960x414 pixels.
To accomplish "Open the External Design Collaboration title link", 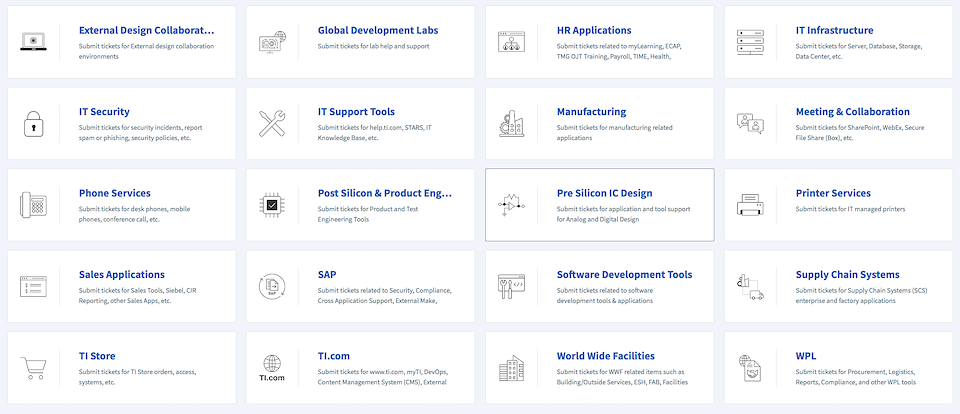I will click(147, 30).
